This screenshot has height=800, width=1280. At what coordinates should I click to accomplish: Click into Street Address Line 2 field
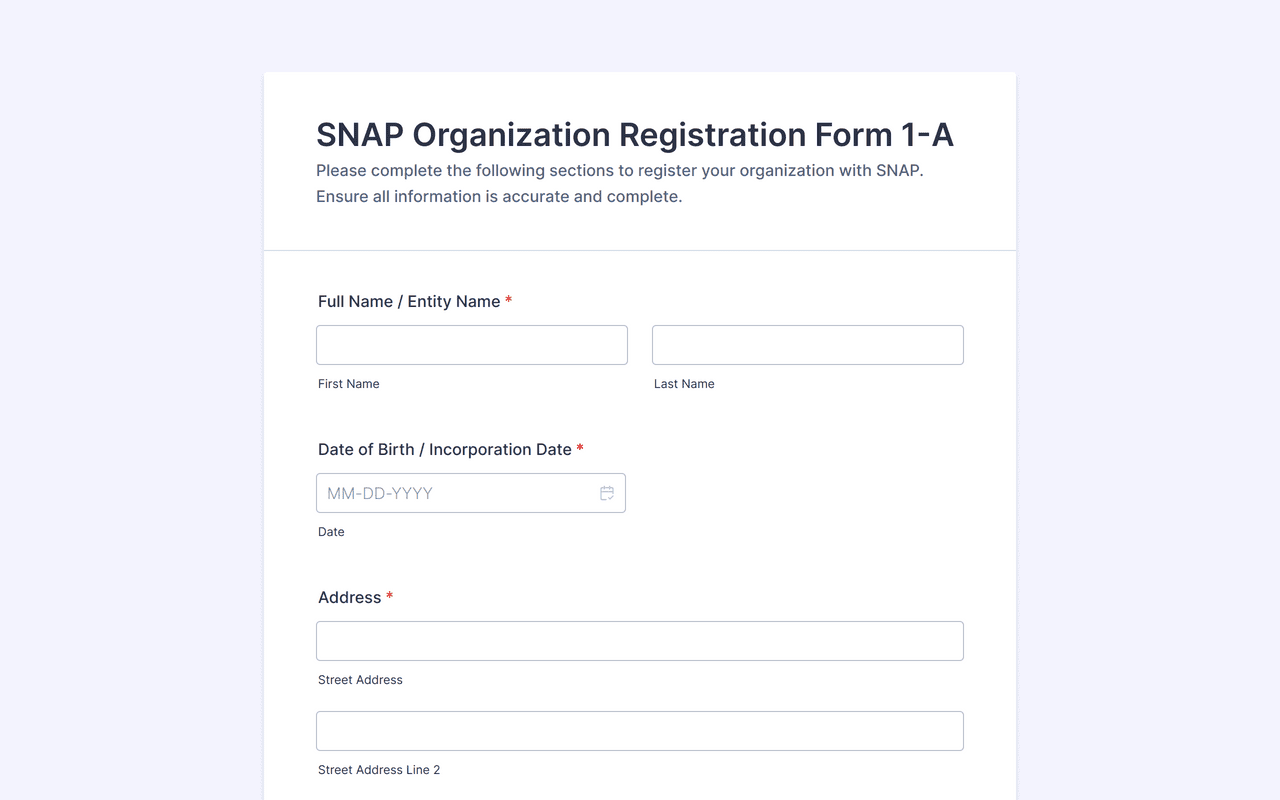point(640,731)
